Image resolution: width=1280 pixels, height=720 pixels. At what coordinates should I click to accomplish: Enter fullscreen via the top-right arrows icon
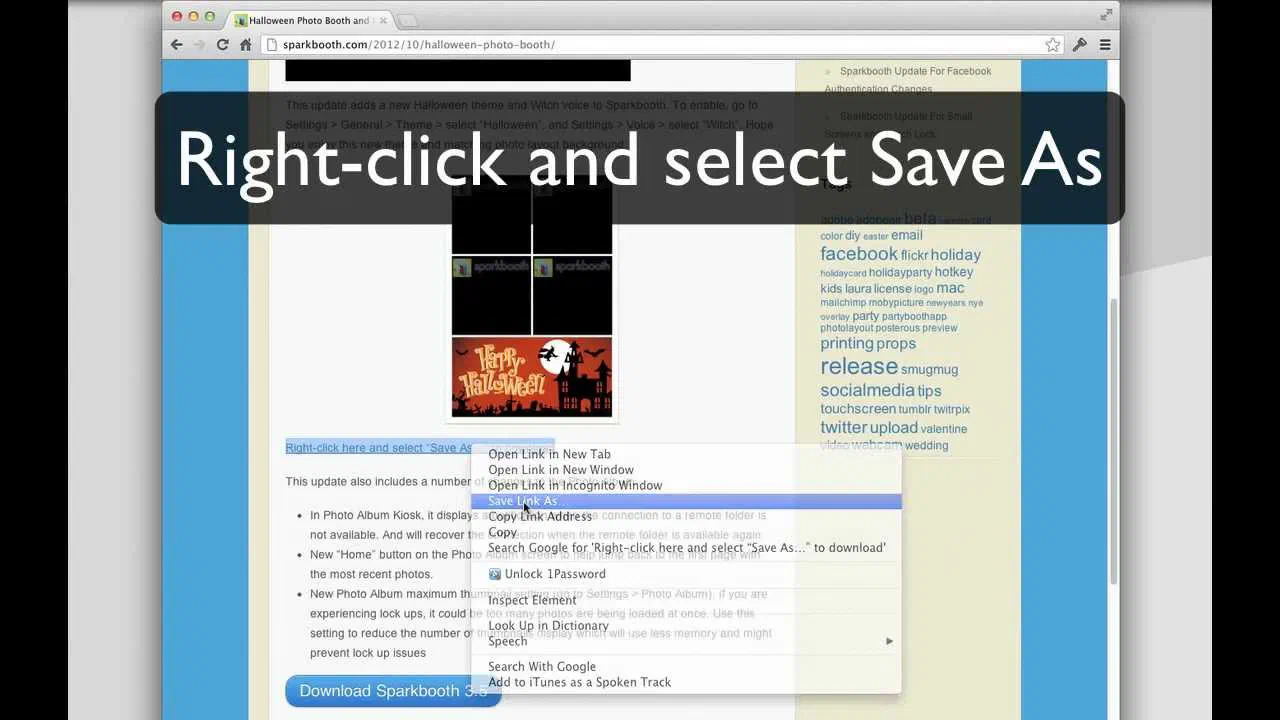tap(1106, 15)
